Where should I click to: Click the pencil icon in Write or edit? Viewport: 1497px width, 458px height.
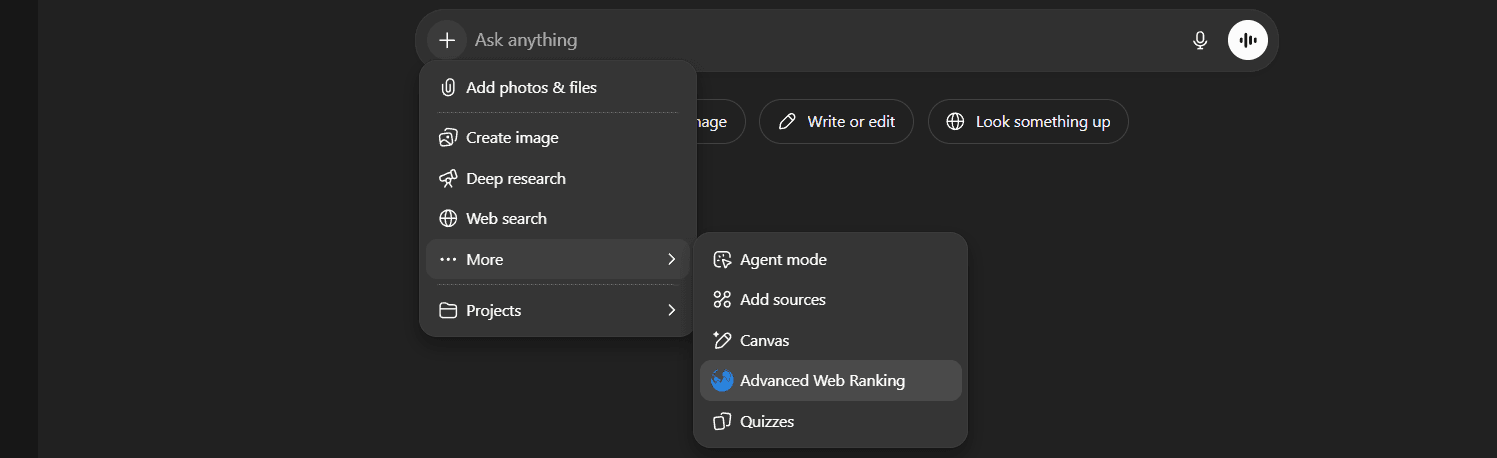point(787,122)
